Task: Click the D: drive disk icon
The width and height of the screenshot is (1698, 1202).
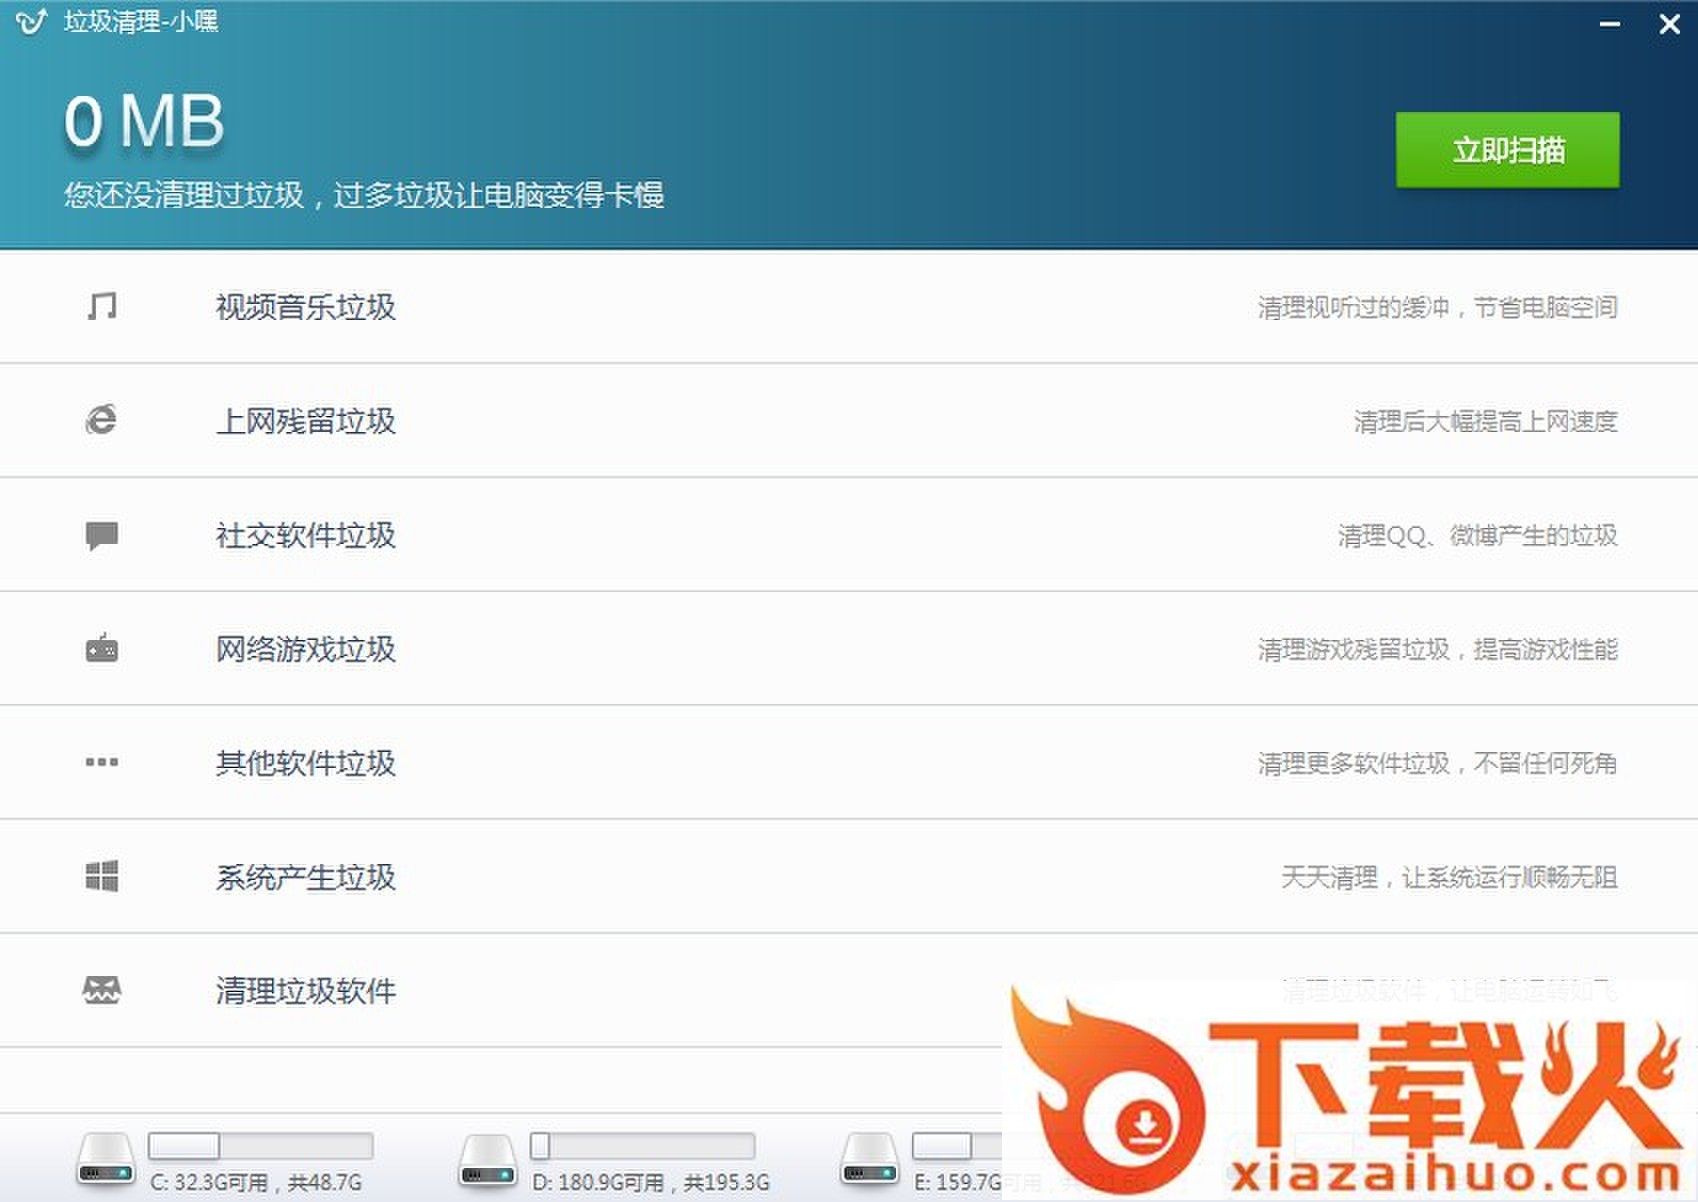Action: tap(487, 1161)
